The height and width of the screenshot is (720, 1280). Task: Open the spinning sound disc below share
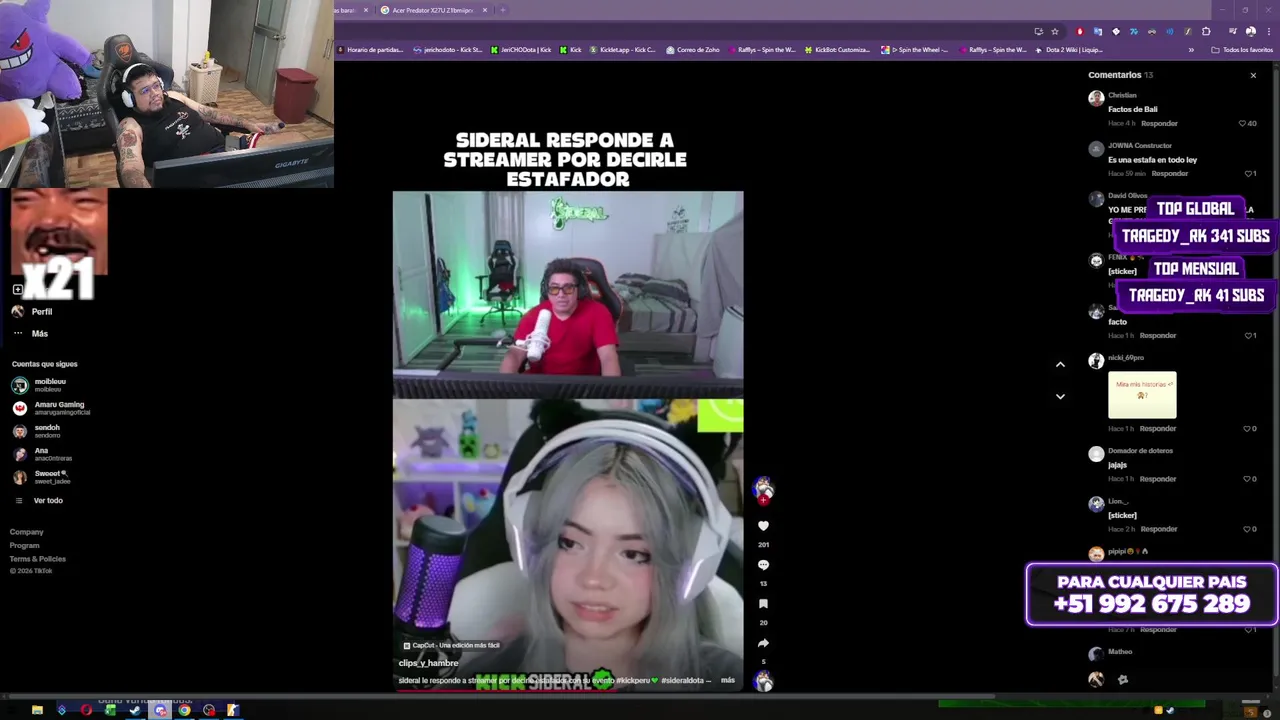pyautogui.click(x=764, y=682)
